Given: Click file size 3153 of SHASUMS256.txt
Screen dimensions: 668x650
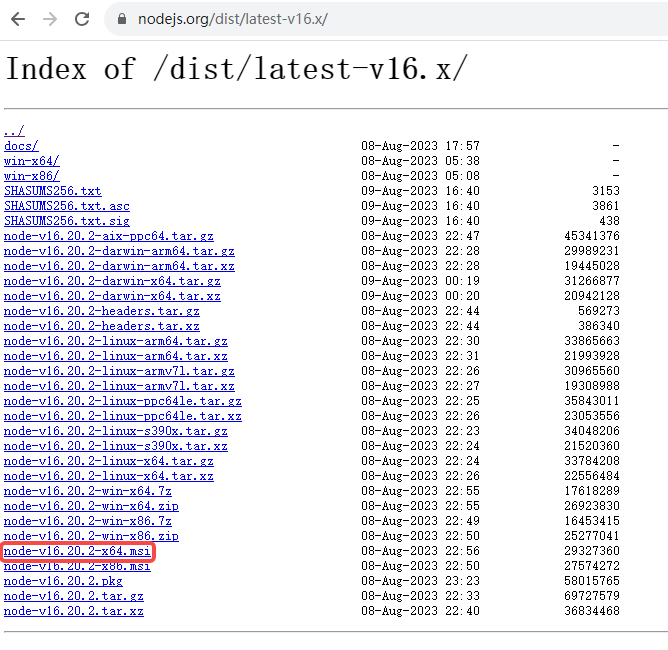Looking at the screenshot, I should click(606, 191).
